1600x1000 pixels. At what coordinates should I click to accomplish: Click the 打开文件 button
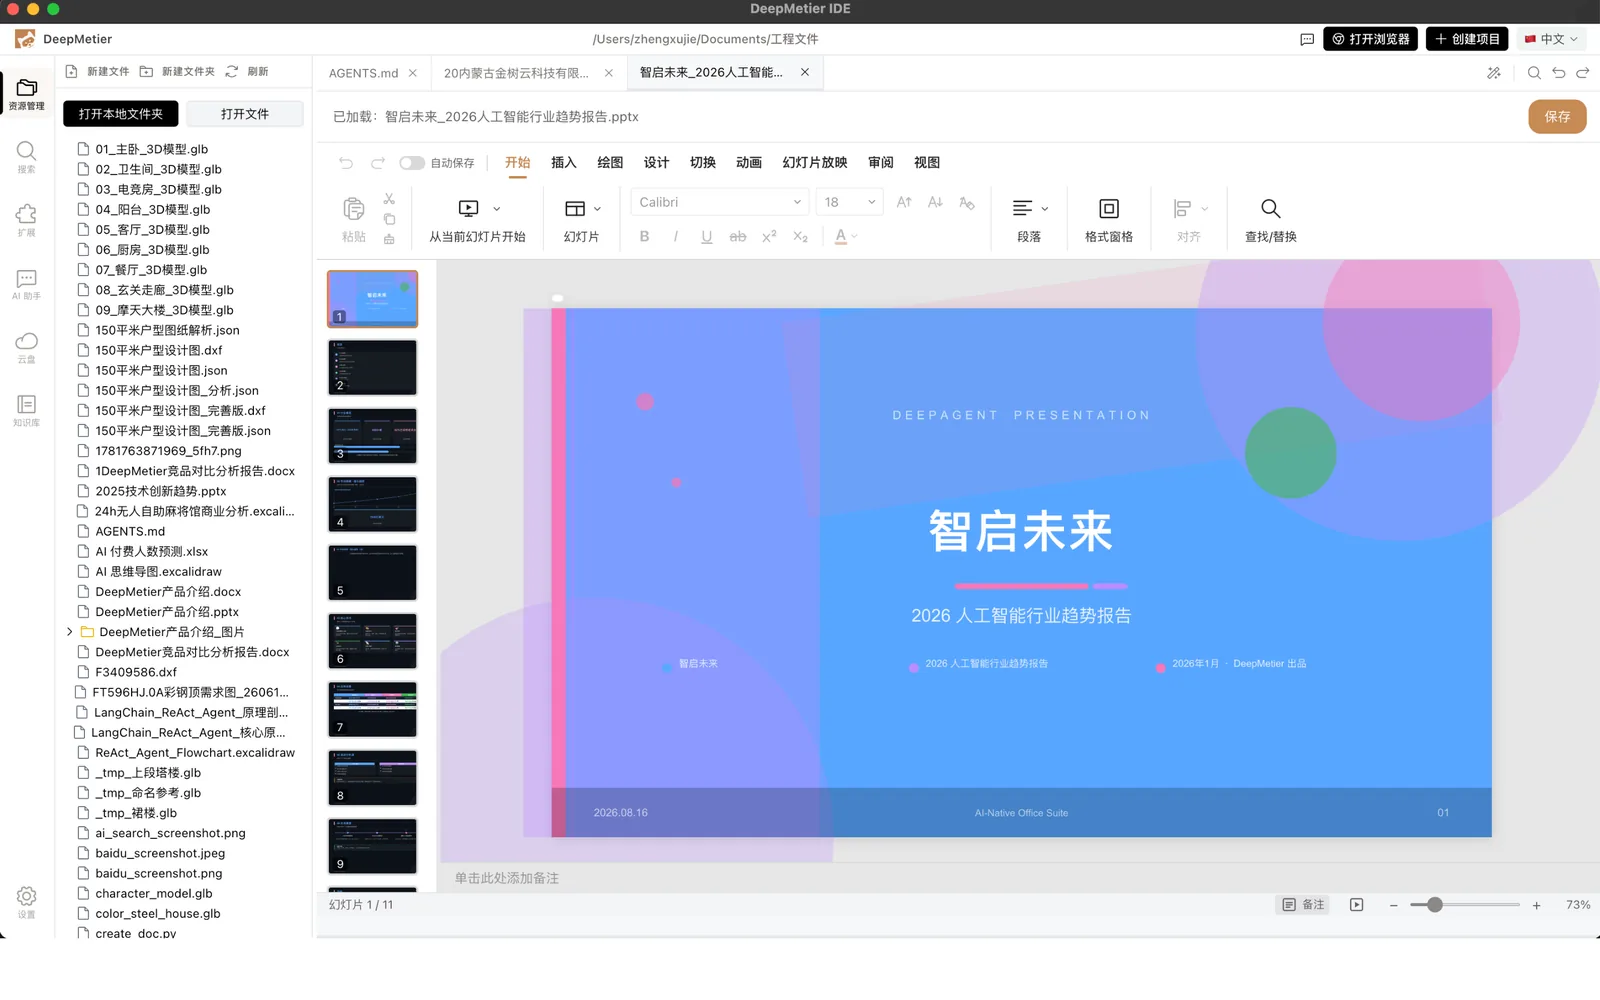point(245,114)
